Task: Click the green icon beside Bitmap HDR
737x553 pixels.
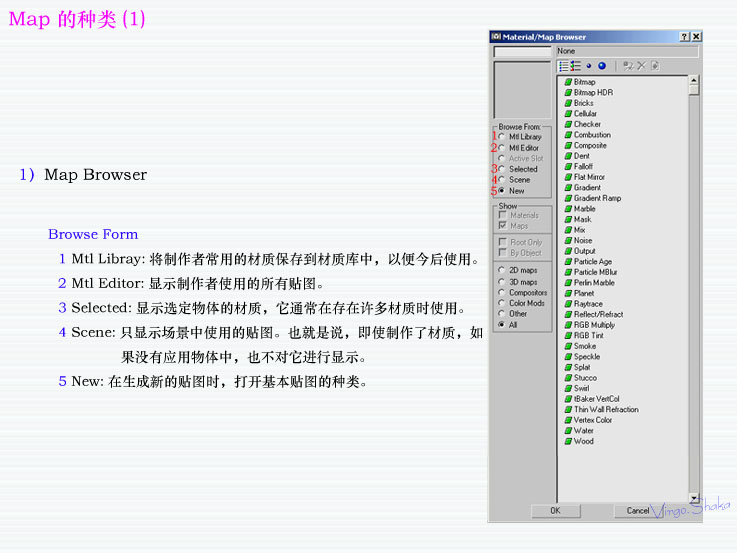Action: (x=568, y=93)
